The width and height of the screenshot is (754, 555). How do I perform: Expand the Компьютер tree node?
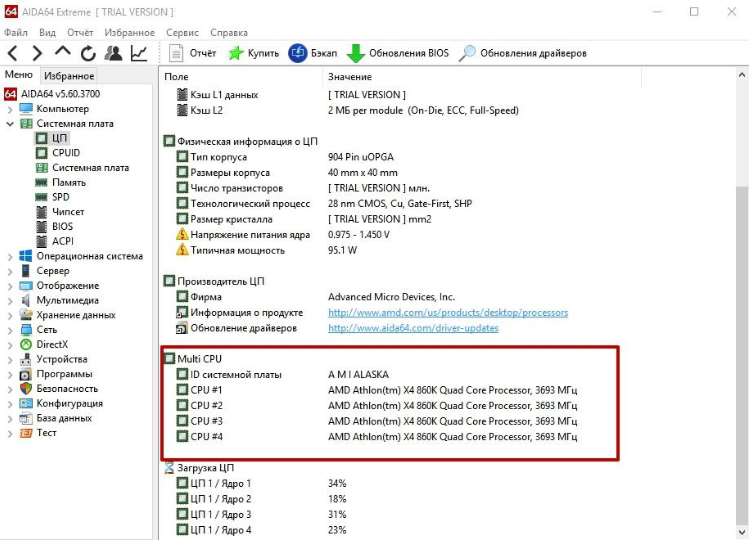(10, 109)
